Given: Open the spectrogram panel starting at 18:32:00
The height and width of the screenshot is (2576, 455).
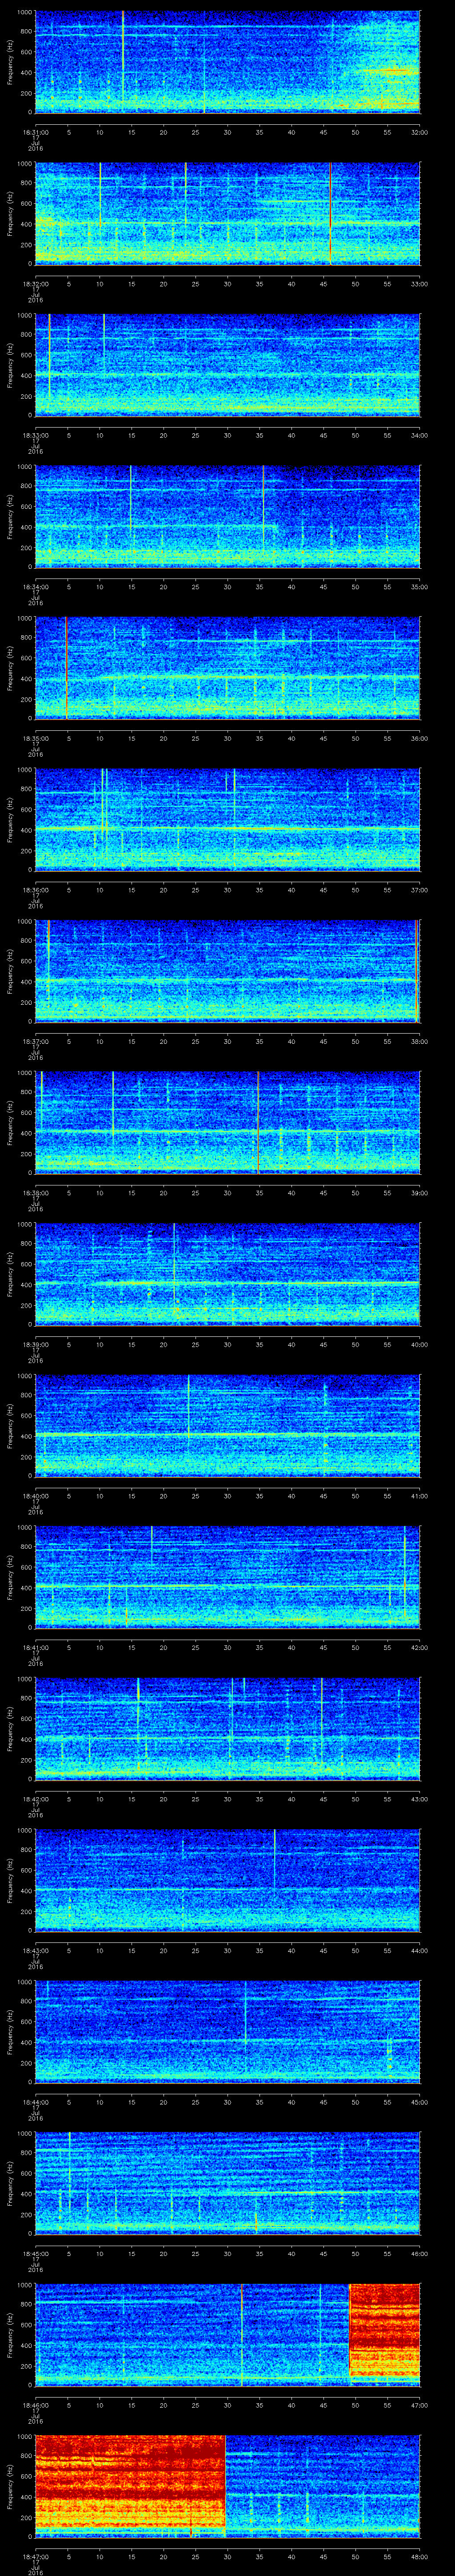Looking at the screenshot, I should 228,213.
